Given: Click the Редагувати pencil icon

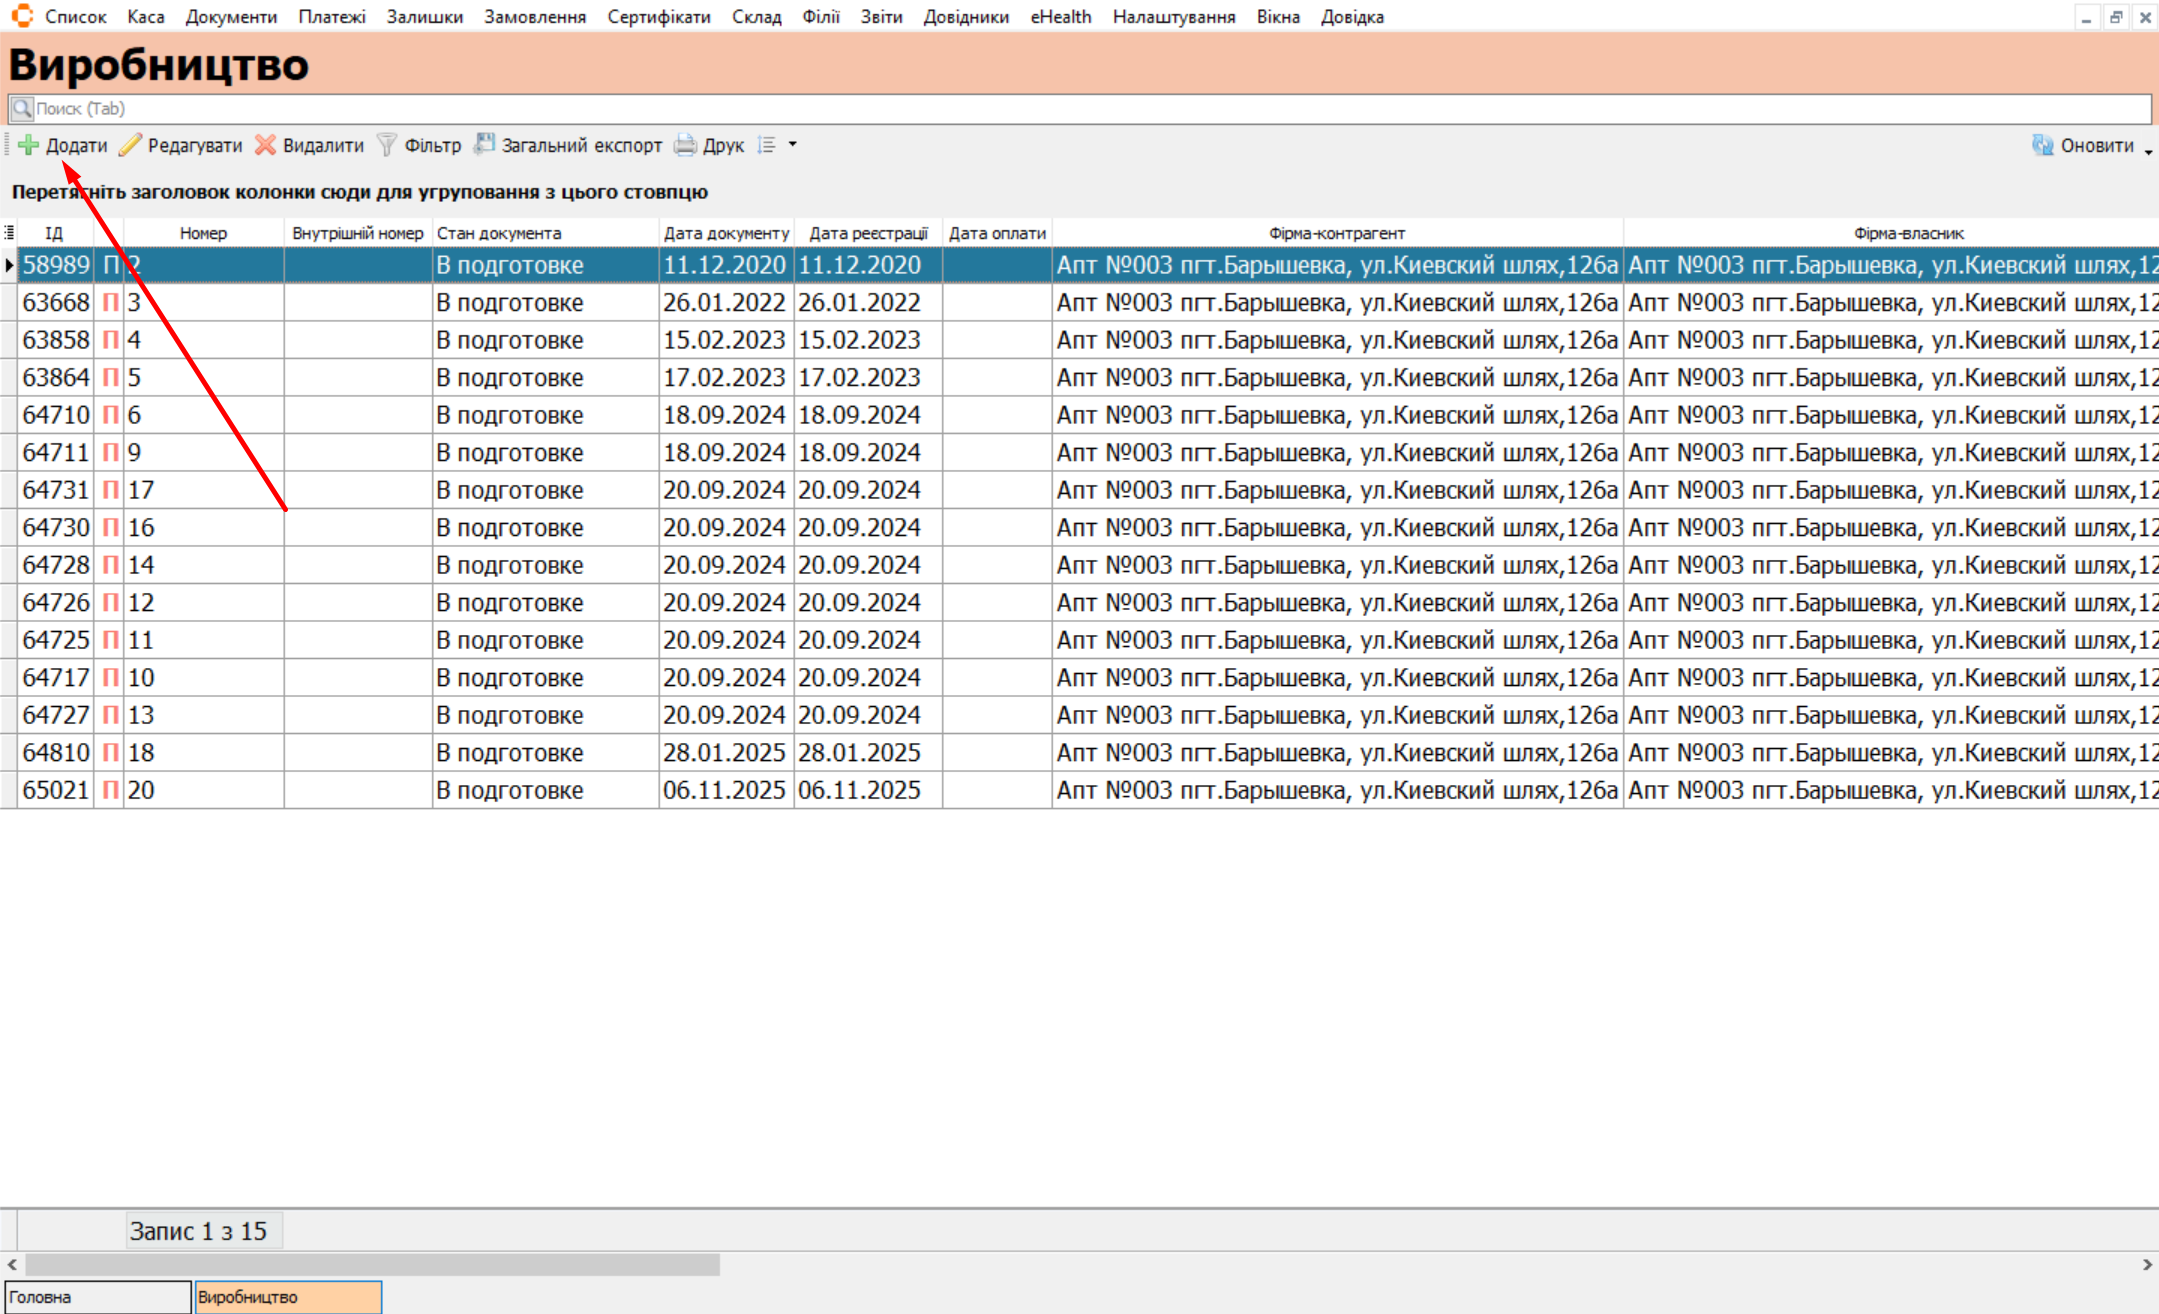Looking at the screenshot, I should pyautogui.click(x=130, y=145).
